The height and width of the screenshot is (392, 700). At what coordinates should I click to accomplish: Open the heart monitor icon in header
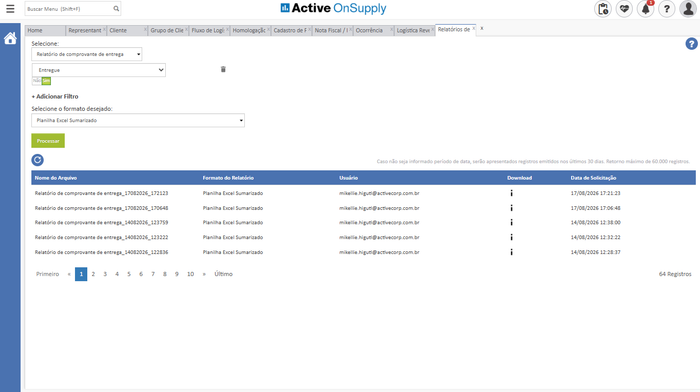pyautogui.click(x=624, y=8)
